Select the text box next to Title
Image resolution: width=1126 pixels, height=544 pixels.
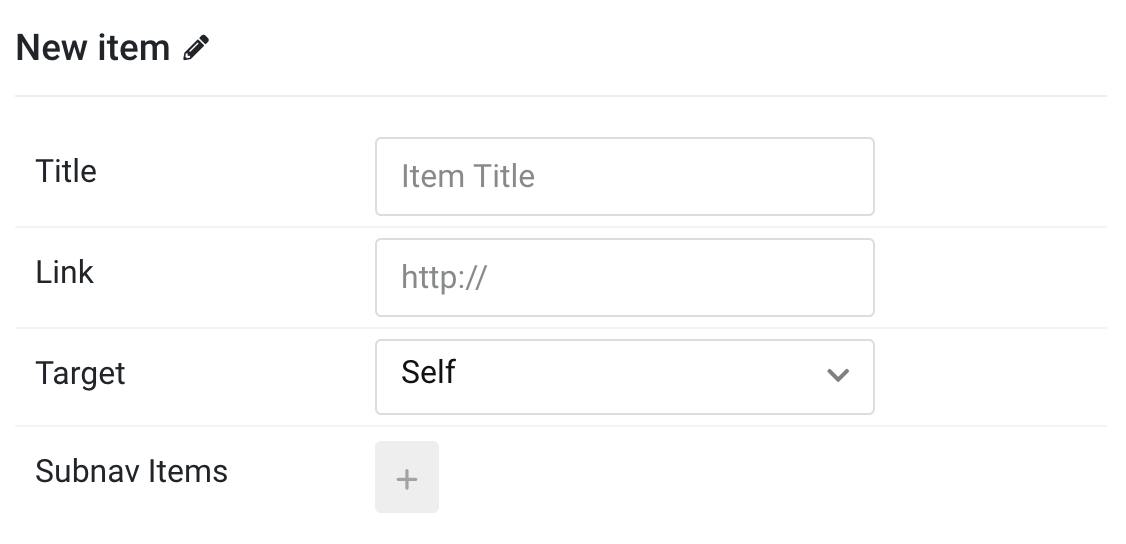click(624, 177)
